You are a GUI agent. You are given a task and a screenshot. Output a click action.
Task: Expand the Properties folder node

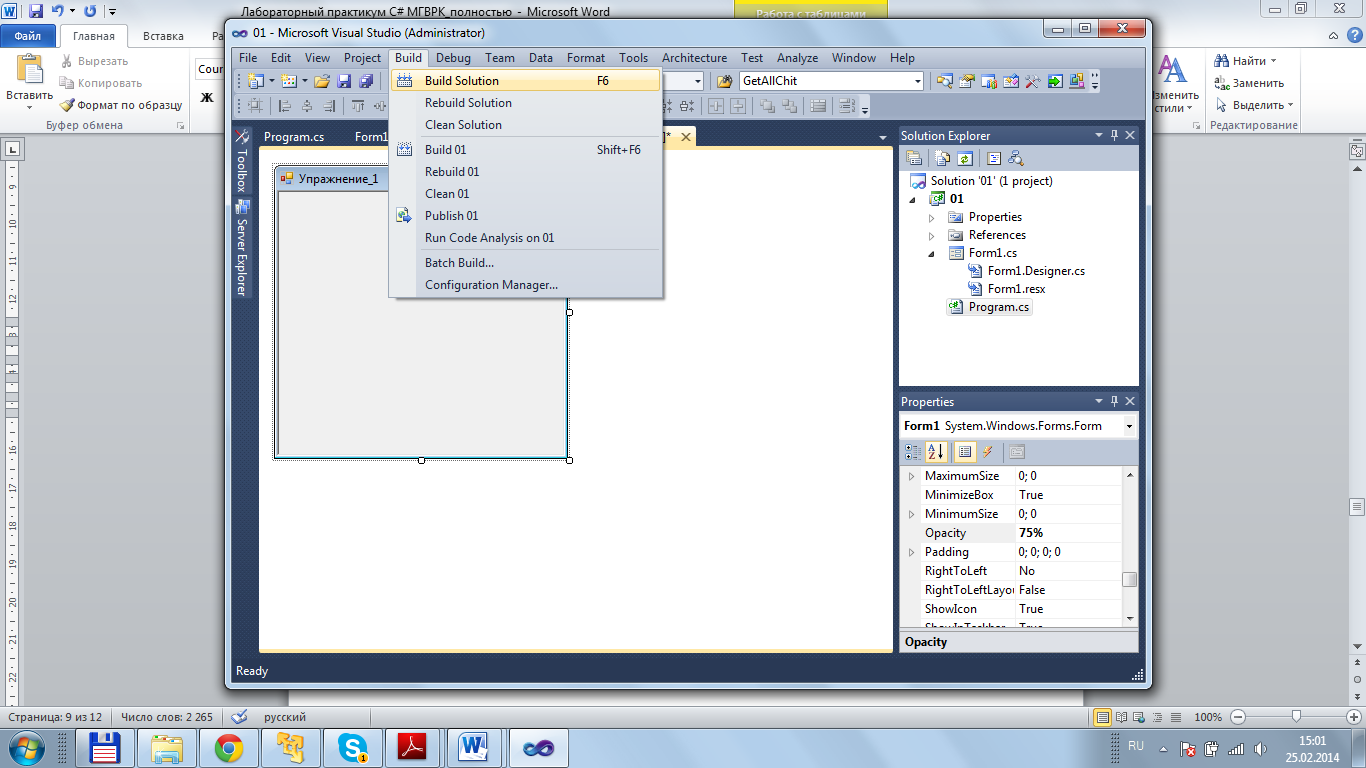(x=931, y=217)
